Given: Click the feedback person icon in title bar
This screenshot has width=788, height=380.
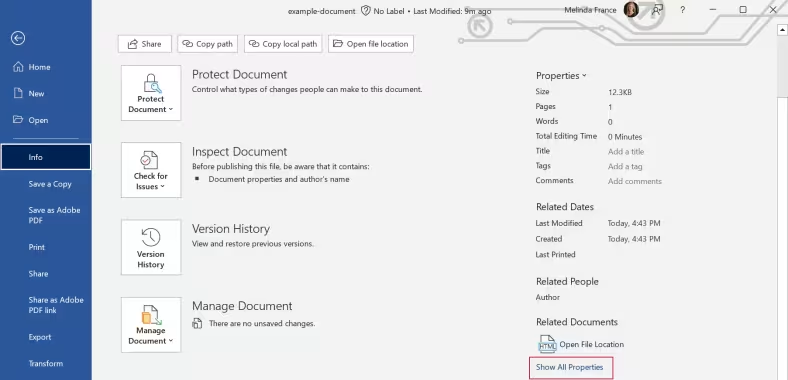Looking at the screenshot, I should pos(657,10).
